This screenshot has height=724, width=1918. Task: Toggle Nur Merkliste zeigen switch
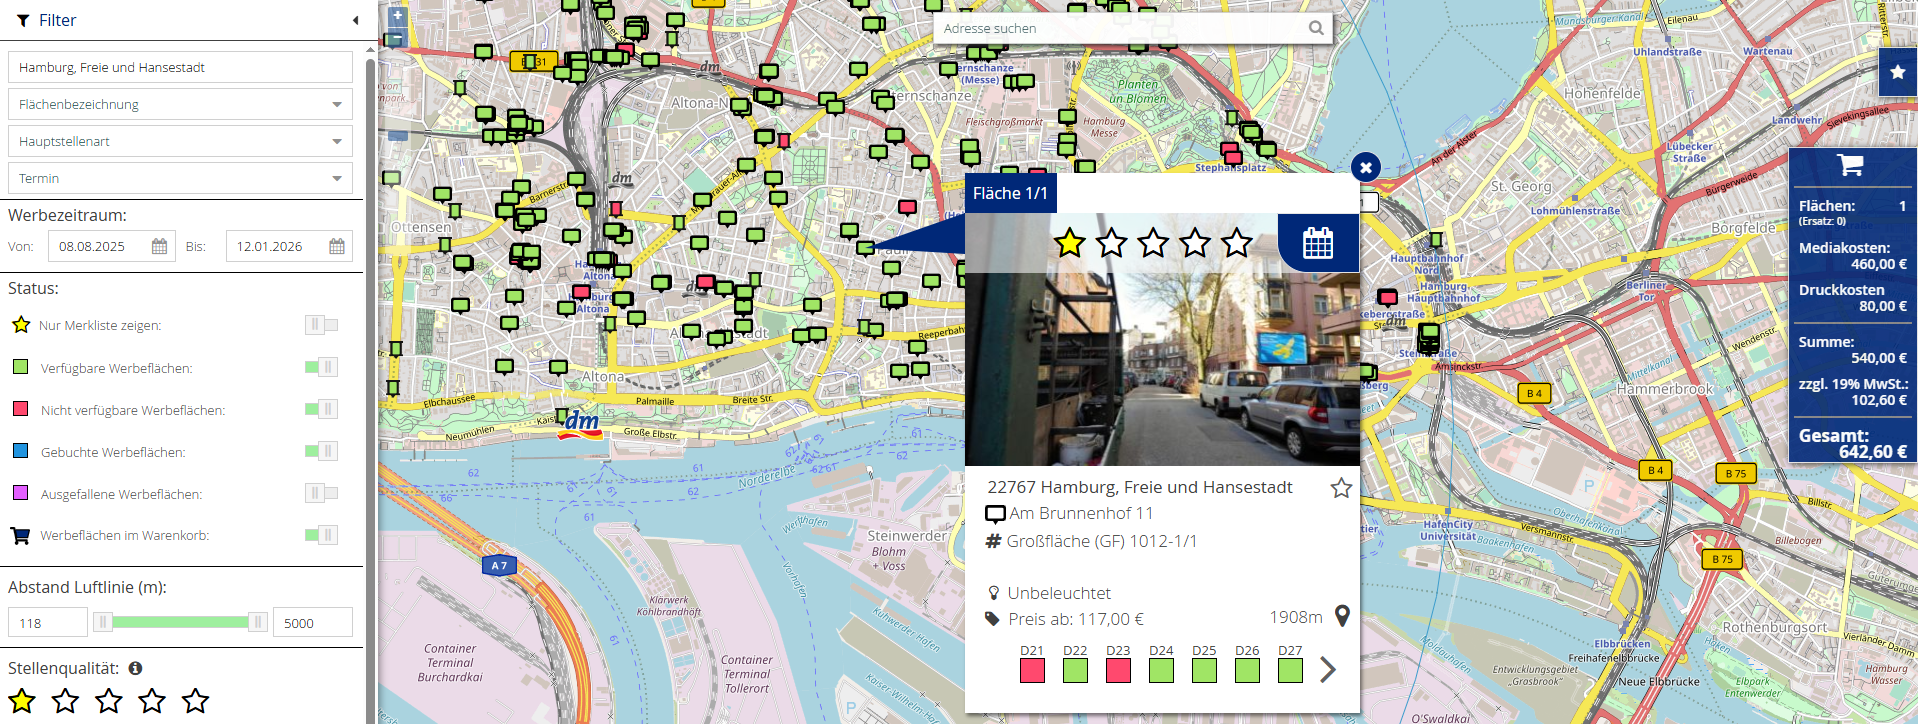click(321, 325)
